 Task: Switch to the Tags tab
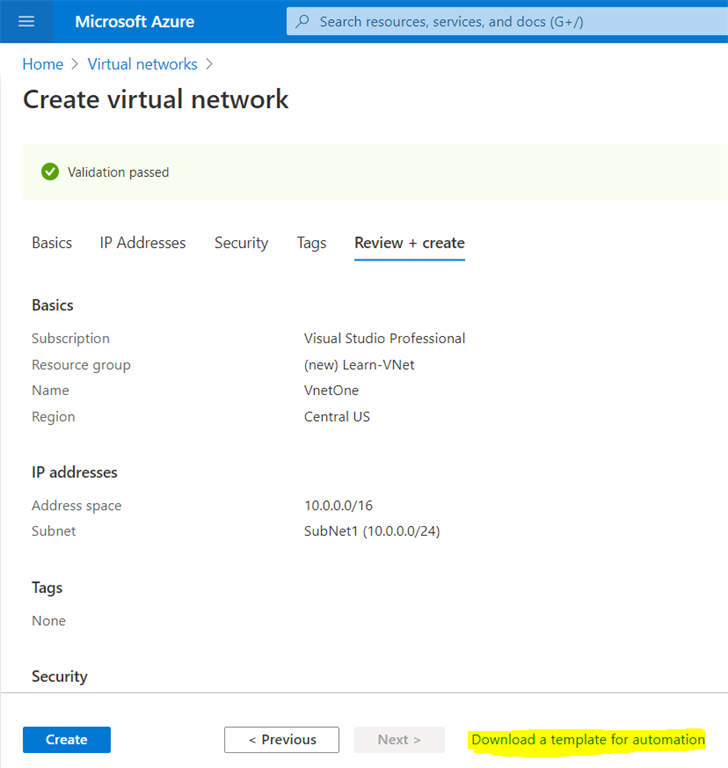coord(312,243)
